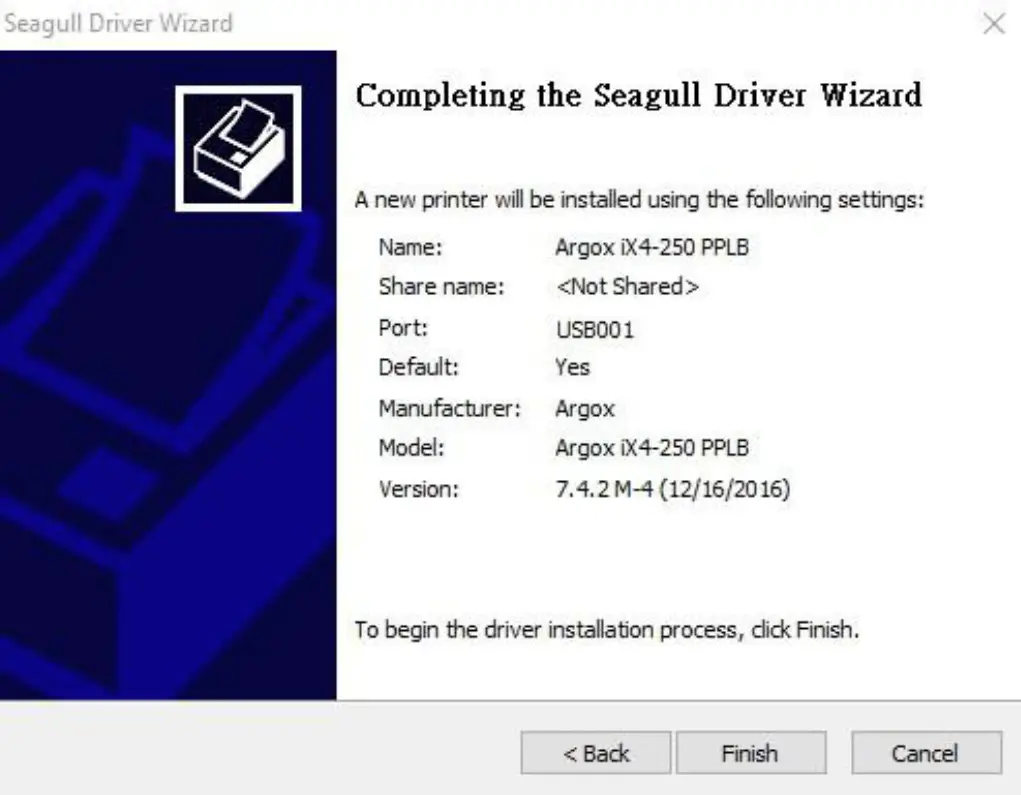Click the Default setting showing Yes

coord(571,367)
